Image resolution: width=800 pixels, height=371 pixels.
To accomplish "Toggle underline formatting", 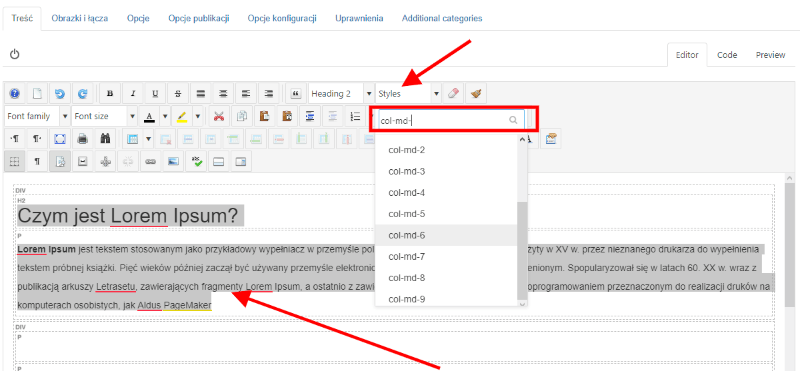I will click(155, 94).
